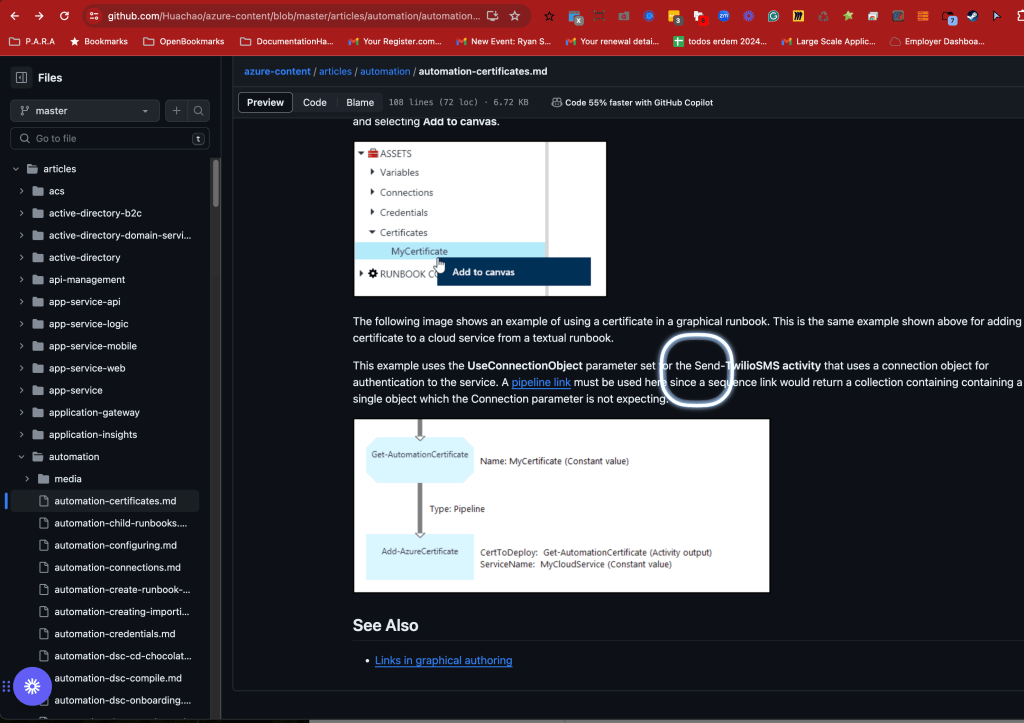The height and width of the screenshot is (723, 1024).
Task: Expand the app-service-web folder
Action: (22, 368)
